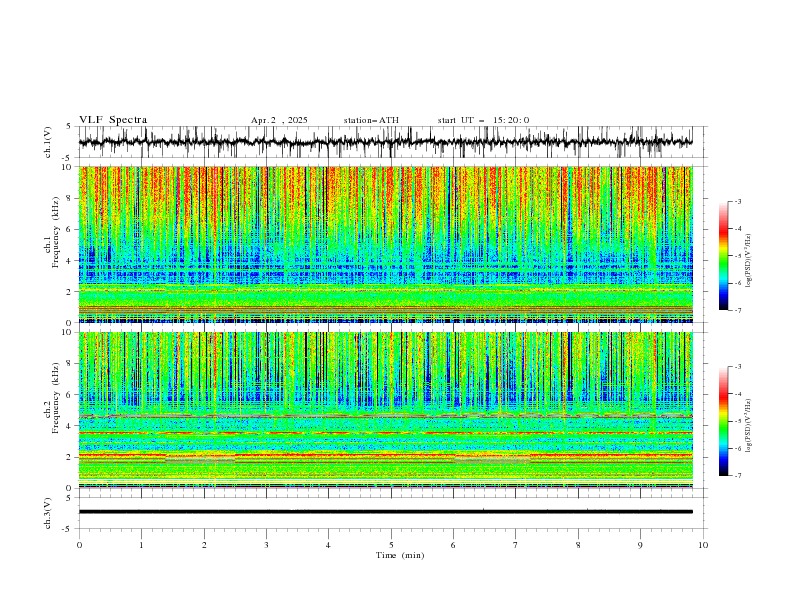Screen dimensions: 792x612
Task: Click the "6" kHz tick of ch.2 spectrogram
Action: pyautogui.click(x=69, y=395)
